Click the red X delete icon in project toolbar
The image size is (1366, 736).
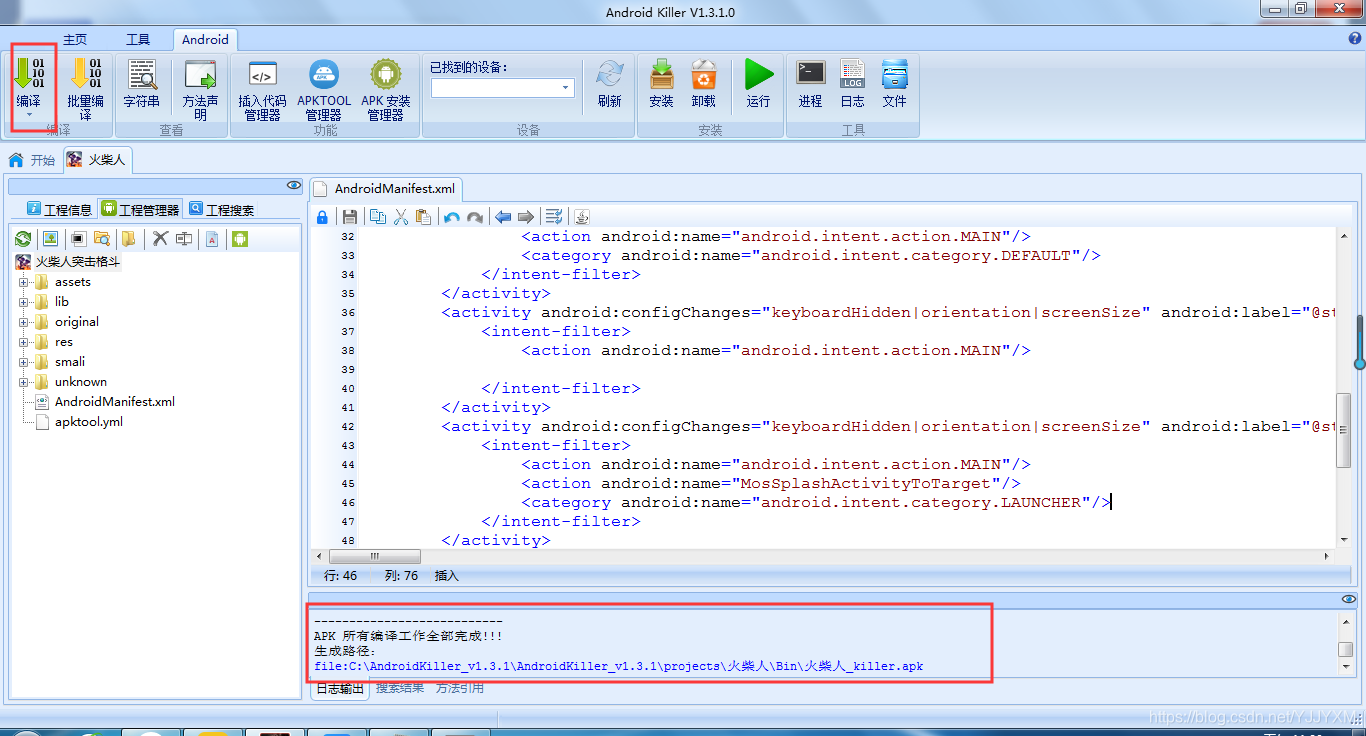(159, 239)
